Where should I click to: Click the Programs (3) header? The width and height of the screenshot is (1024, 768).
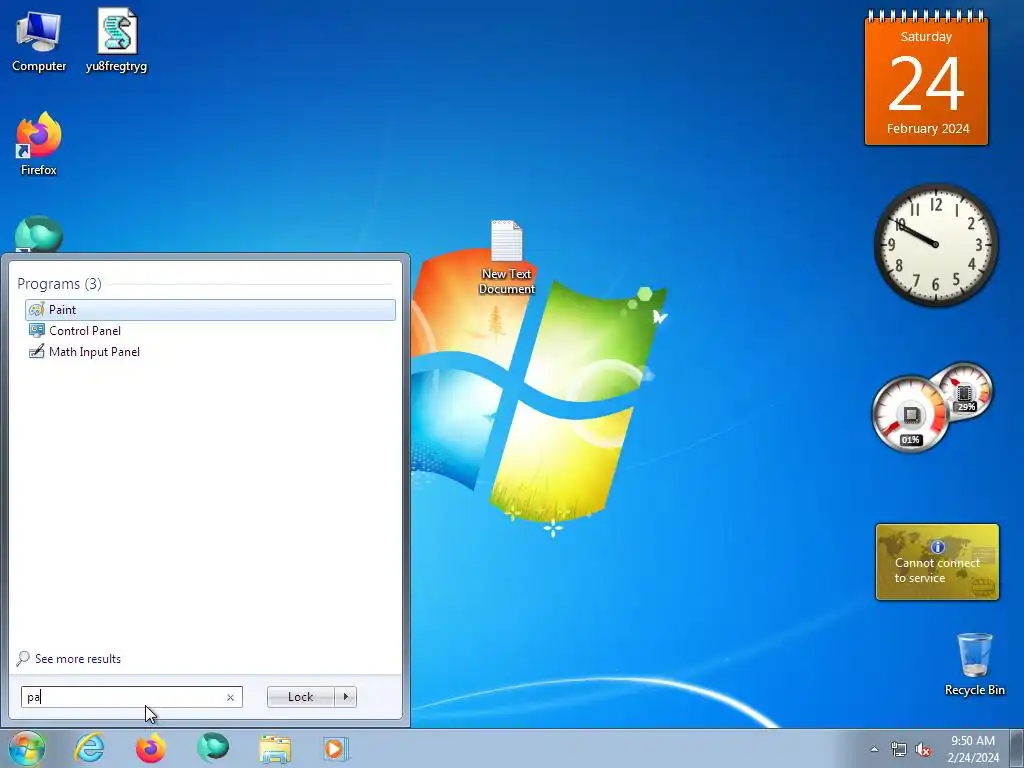pos(59,283)
